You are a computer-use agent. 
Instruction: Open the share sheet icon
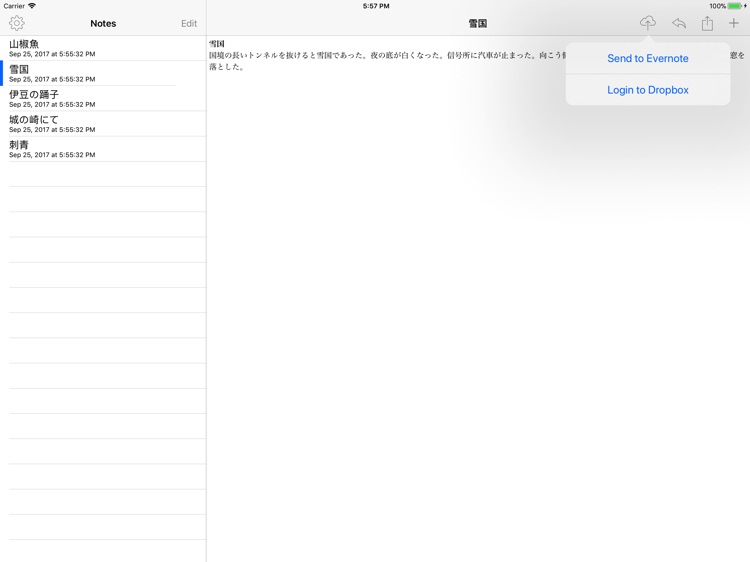pyautogui.click(x=707, y=23)
